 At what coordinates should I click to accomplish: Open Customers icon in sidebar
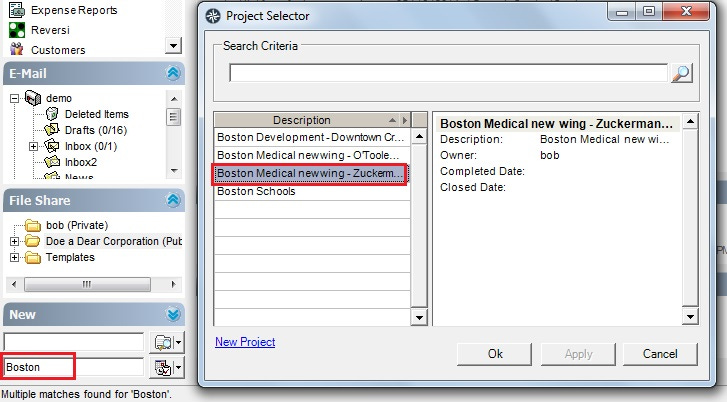tap(17, 49)
